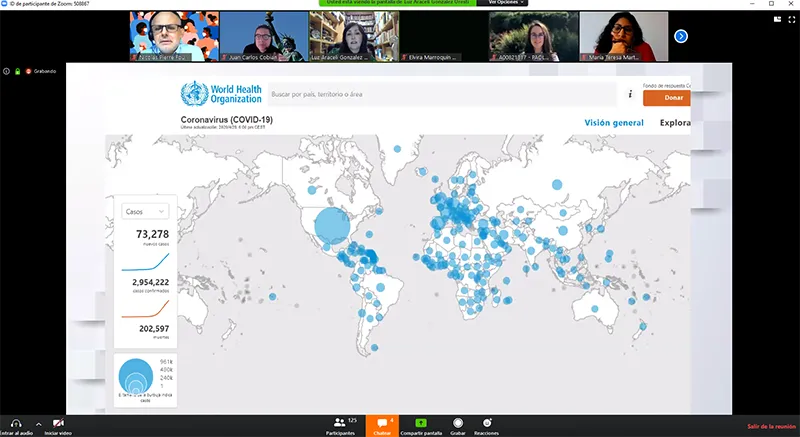Click the 202,597 deaths figure

(x=154, y=329)
